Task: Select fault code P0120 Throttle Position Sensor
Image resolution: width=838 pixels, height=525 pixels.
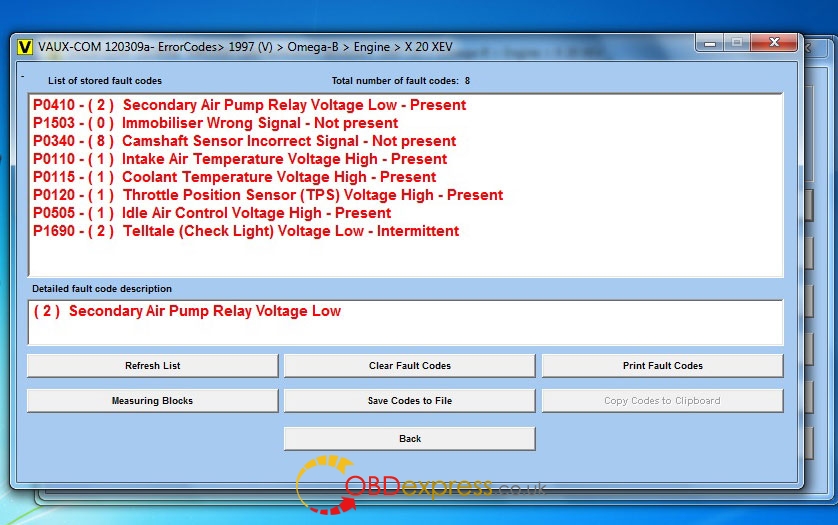Action: click(x=268, y=195)
